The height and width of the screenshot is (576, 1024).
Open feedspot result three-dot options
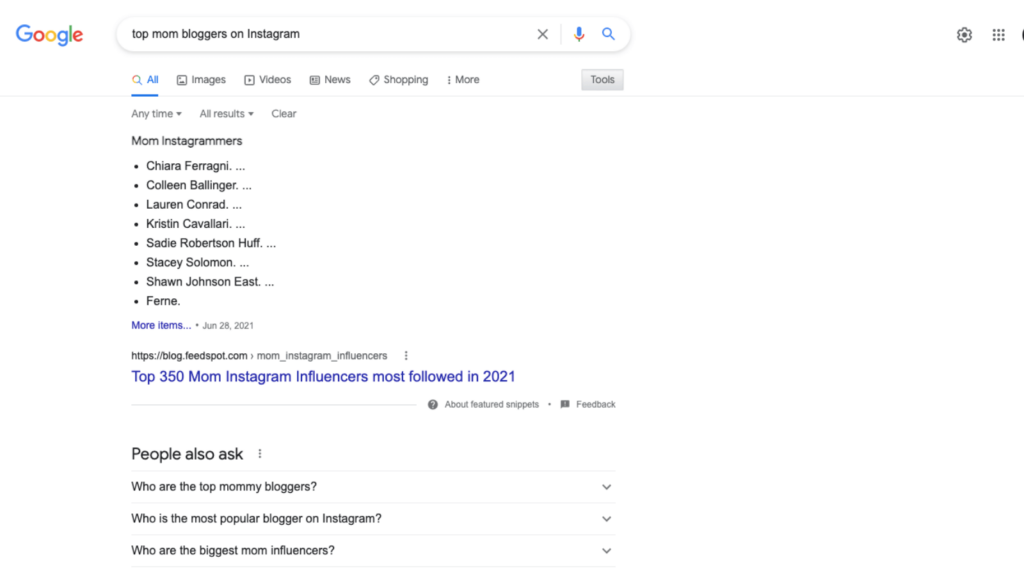406,356
